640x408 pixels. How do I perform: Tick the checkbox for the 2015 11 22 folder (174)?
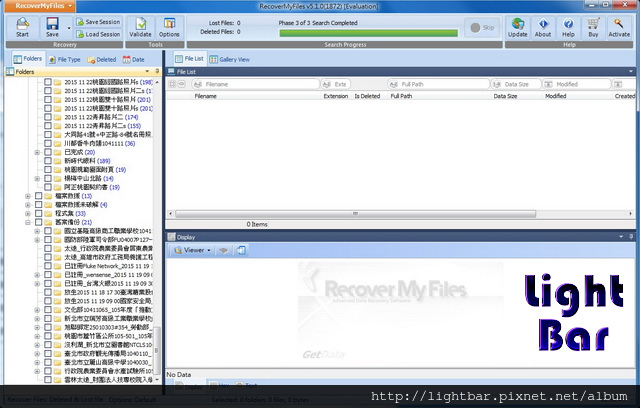(x=48, y=117)
